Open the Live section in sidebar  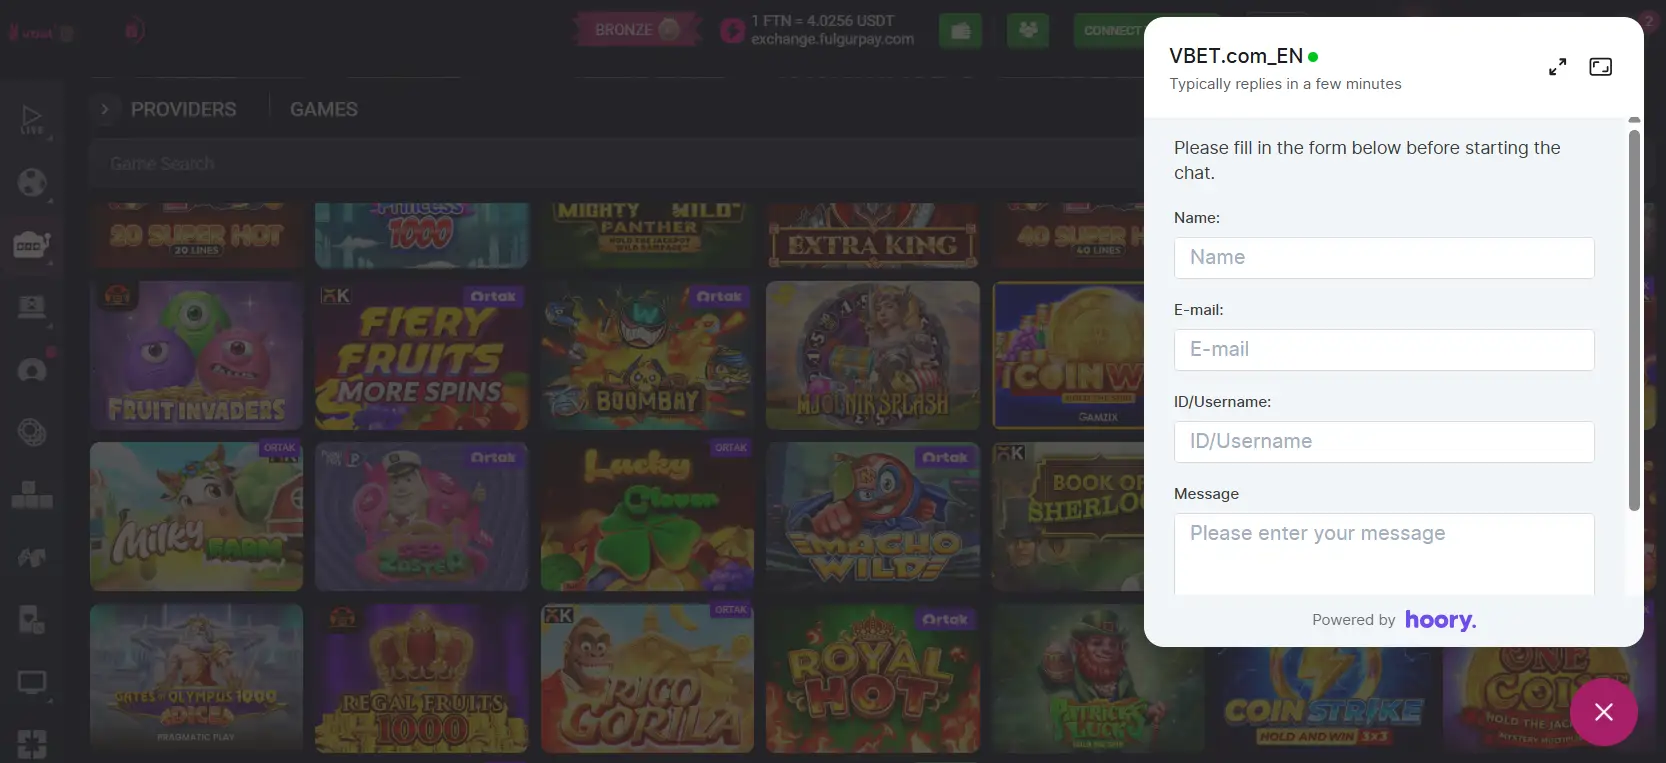(32, 120)
